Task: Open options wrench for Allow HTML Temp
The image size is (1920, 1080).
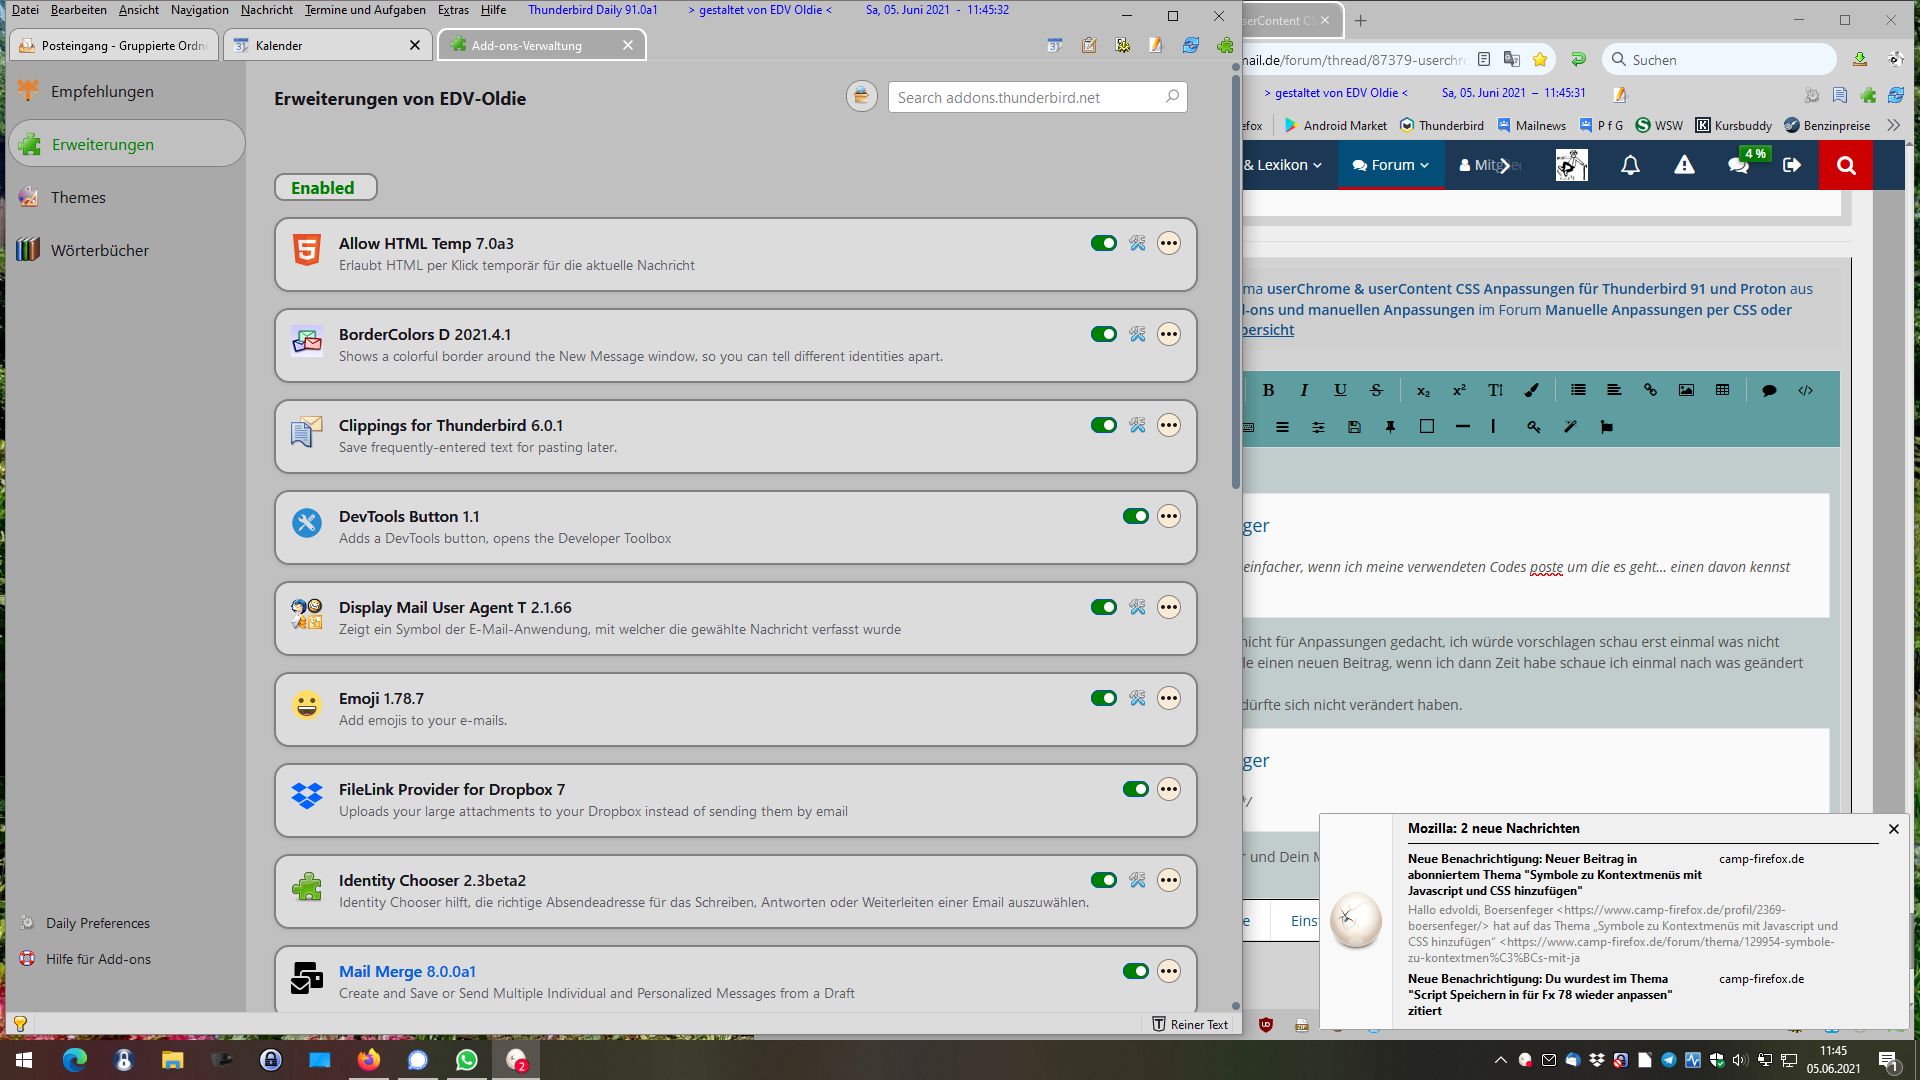Action: click(1137, 243)
